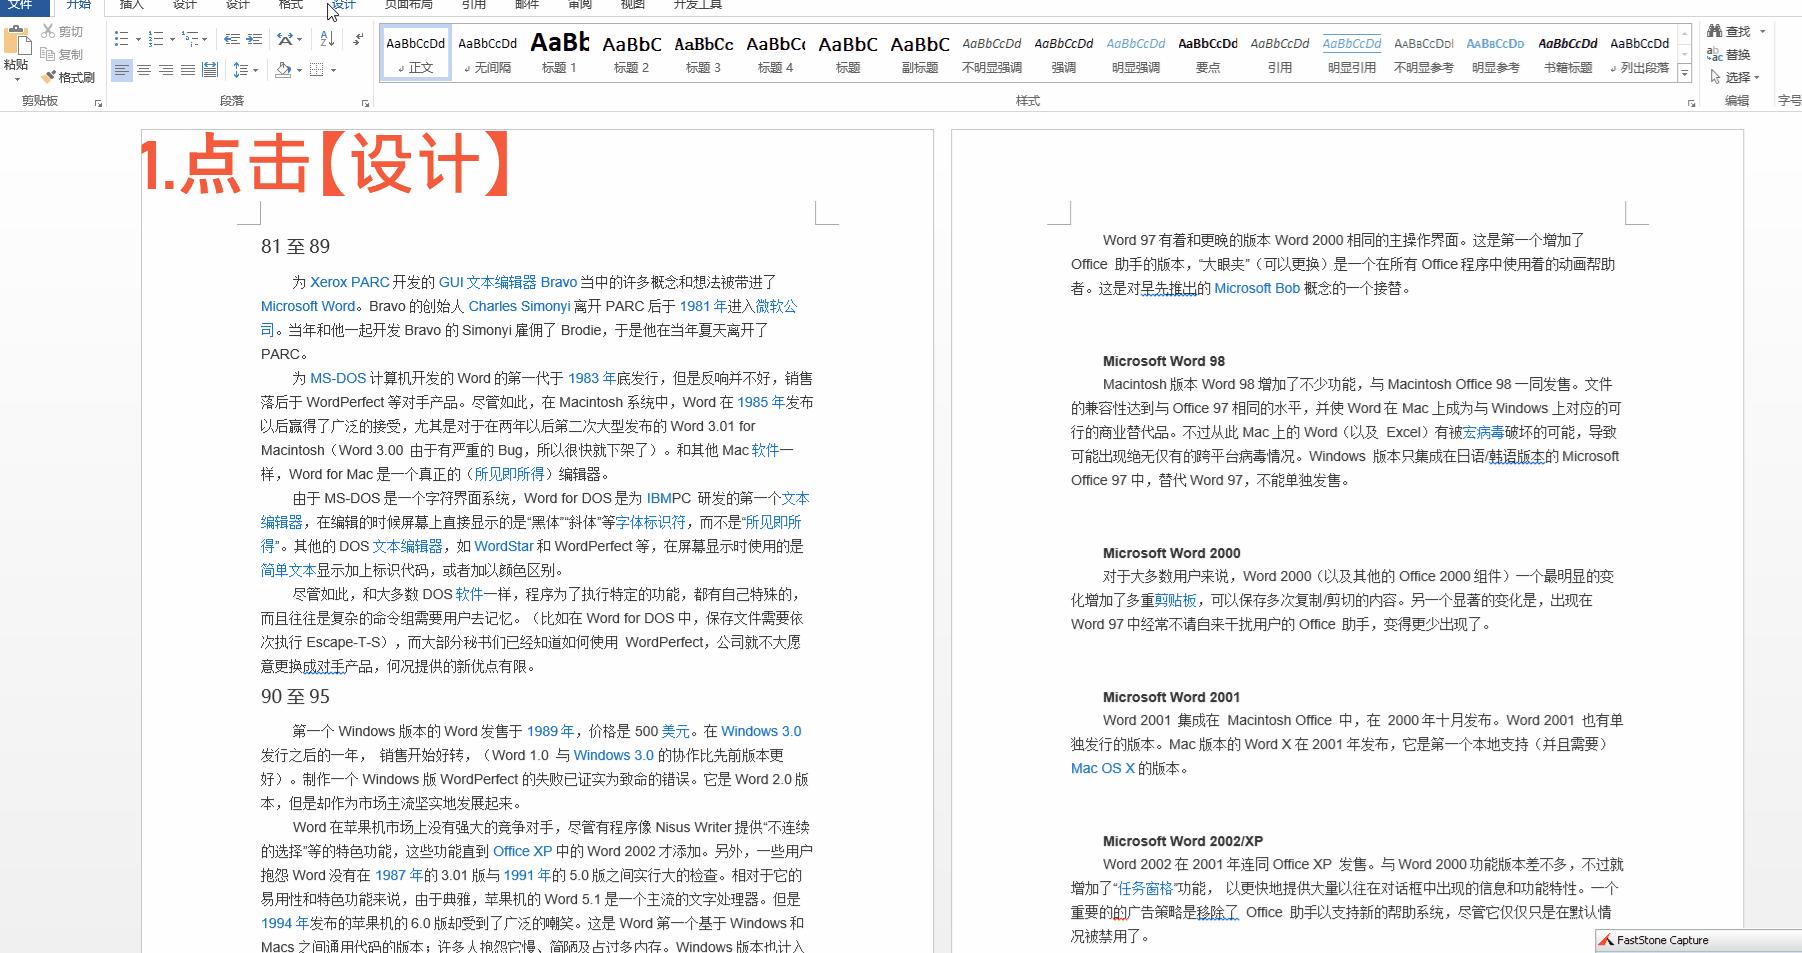Screen dimensions: 1802x953
Task: Select the Replace (替换) icon
Action: click(x=1733, y=56)
